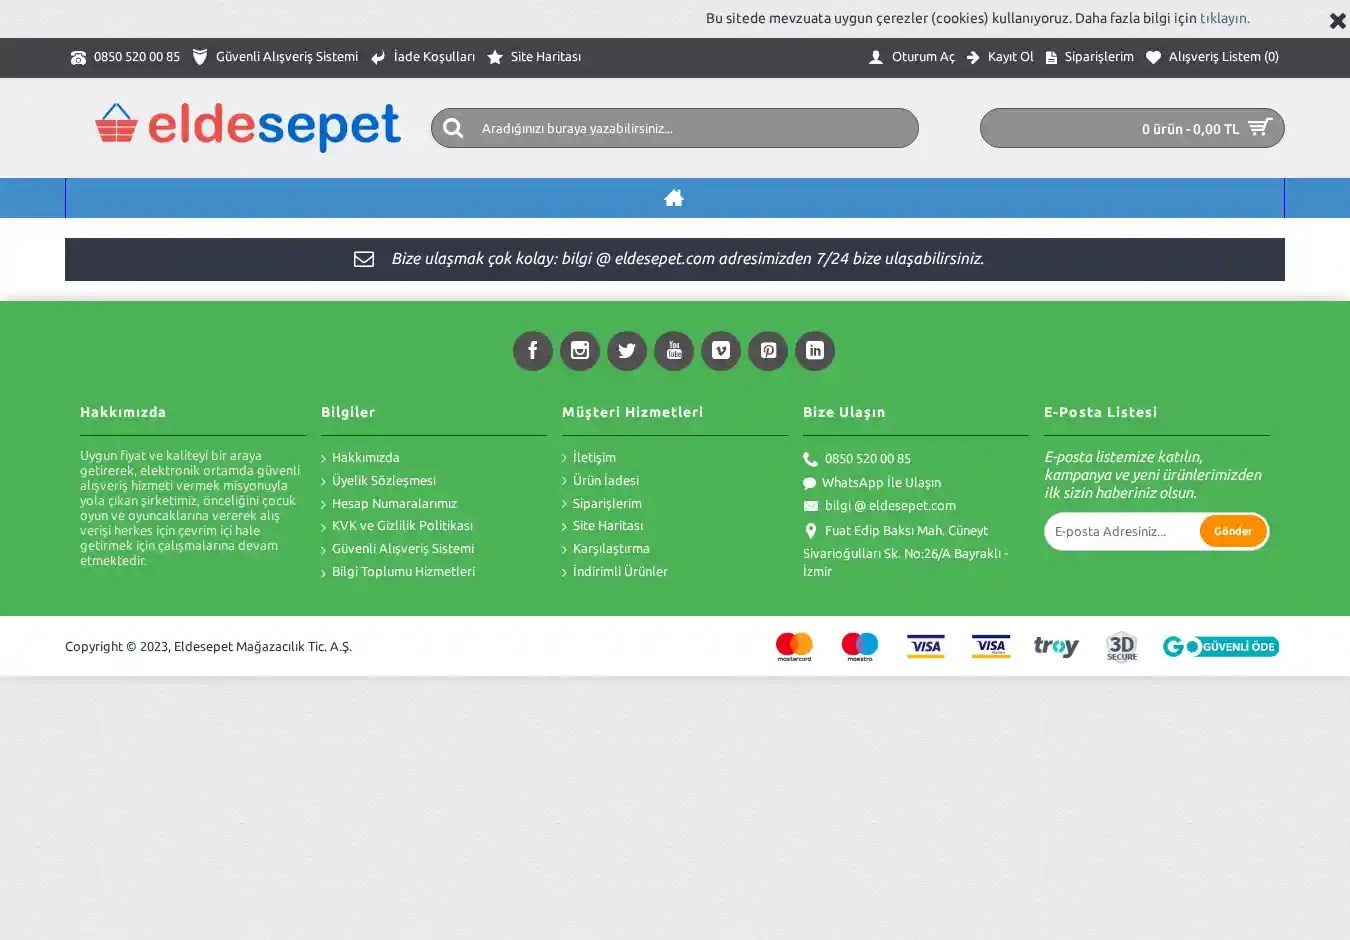The height and width of the screenshot is (940, 1350).
Task: Open the Pinterest social icon
Action: [767, 351]
